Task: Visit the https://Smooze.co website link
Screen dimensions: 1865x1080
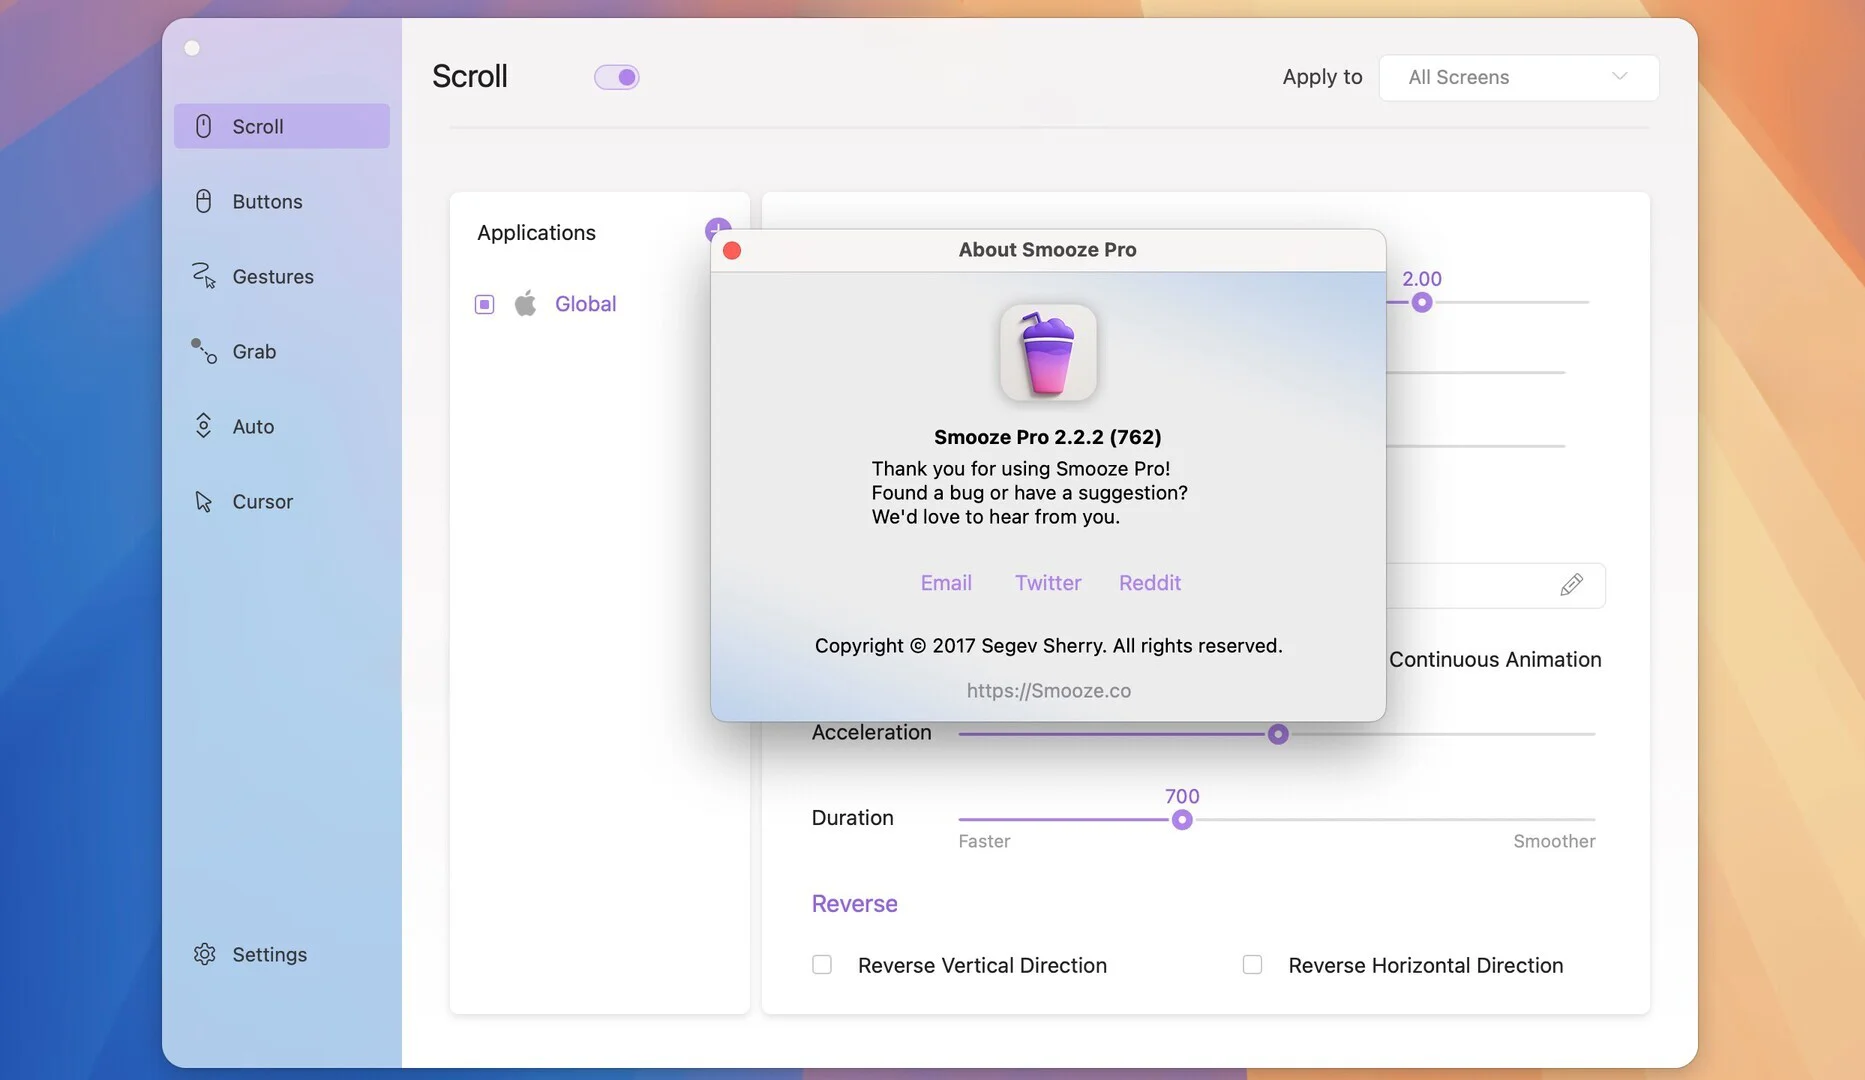Action: (x=1048, y=691)
